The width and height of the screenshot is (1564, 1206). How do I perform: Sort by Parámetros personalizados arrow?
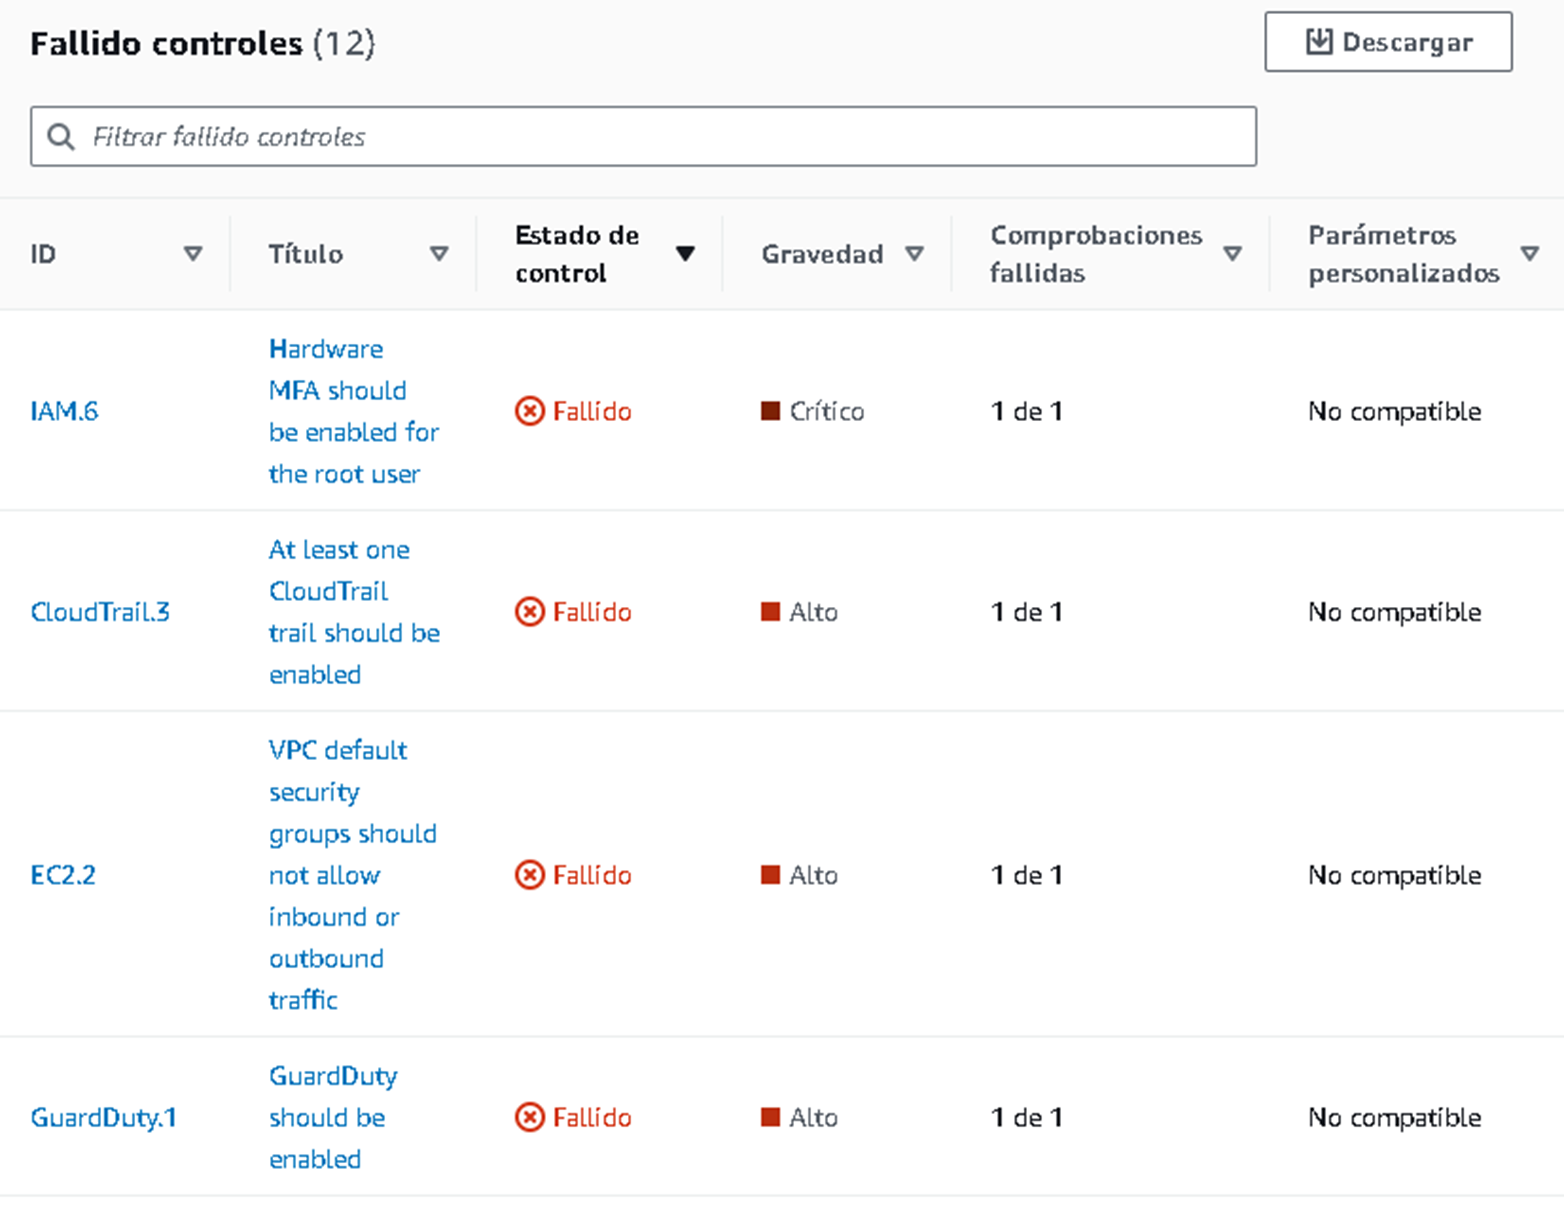pyautogui.click(x=1529, y=254)
